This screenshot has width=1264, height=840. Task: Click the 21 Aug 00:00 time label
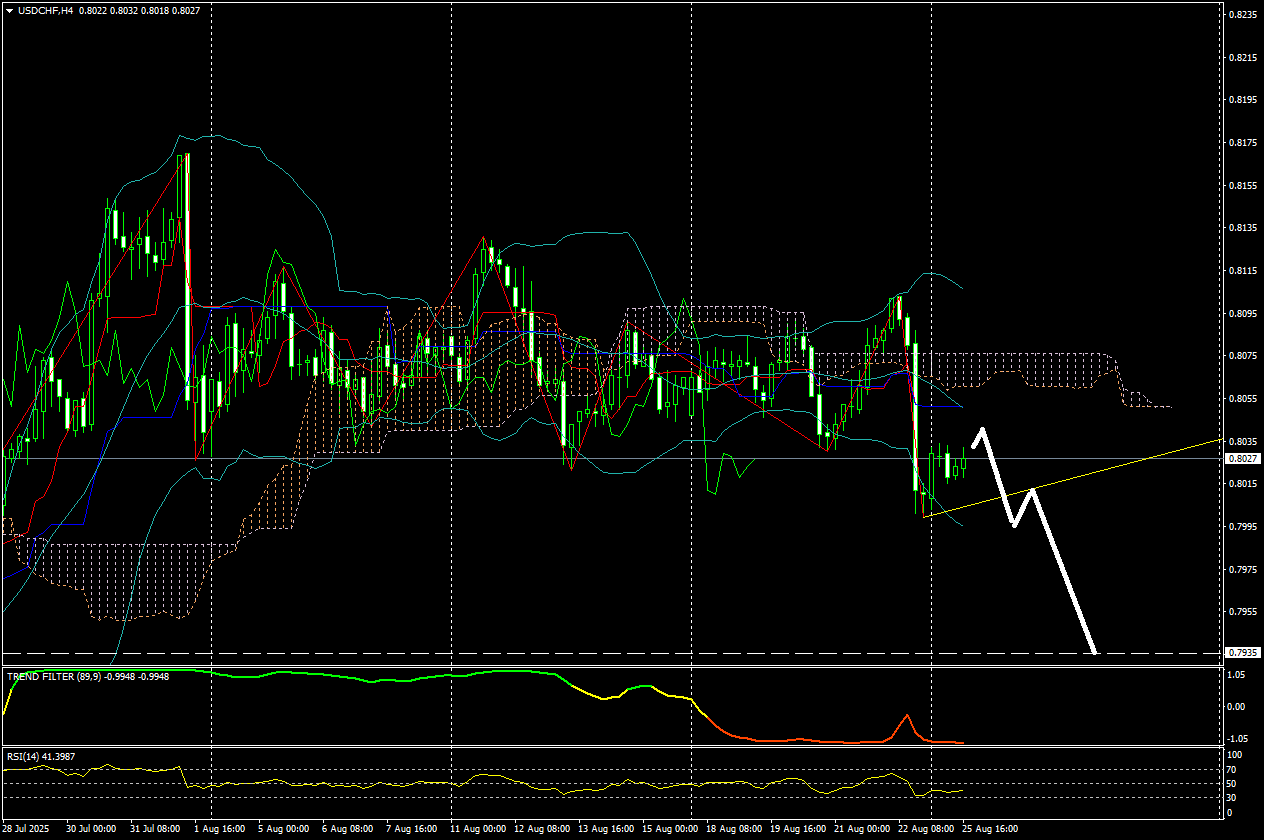[860, 829]
